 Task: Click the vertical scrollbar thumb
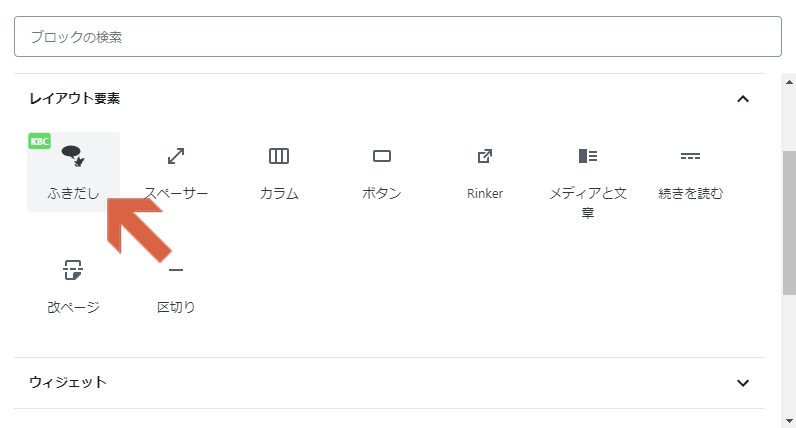click(789, 222)
